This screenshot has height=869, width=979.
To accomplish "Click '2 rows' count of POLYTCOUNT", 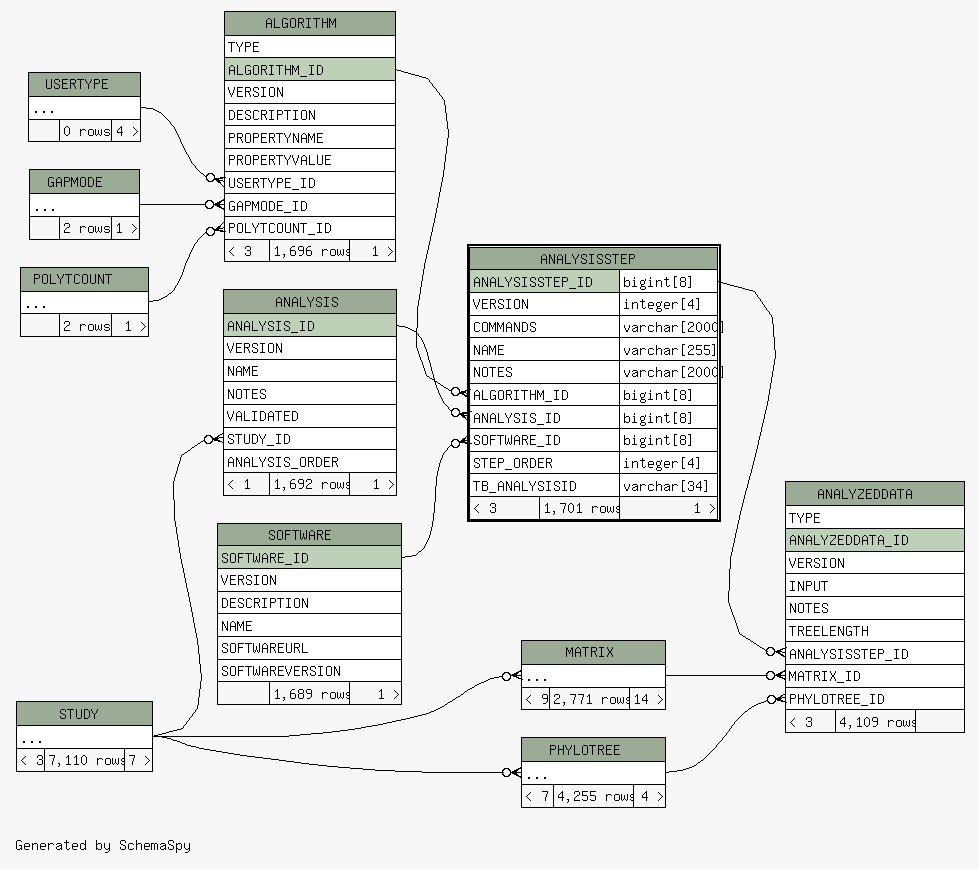I will [x=86, y=326].
